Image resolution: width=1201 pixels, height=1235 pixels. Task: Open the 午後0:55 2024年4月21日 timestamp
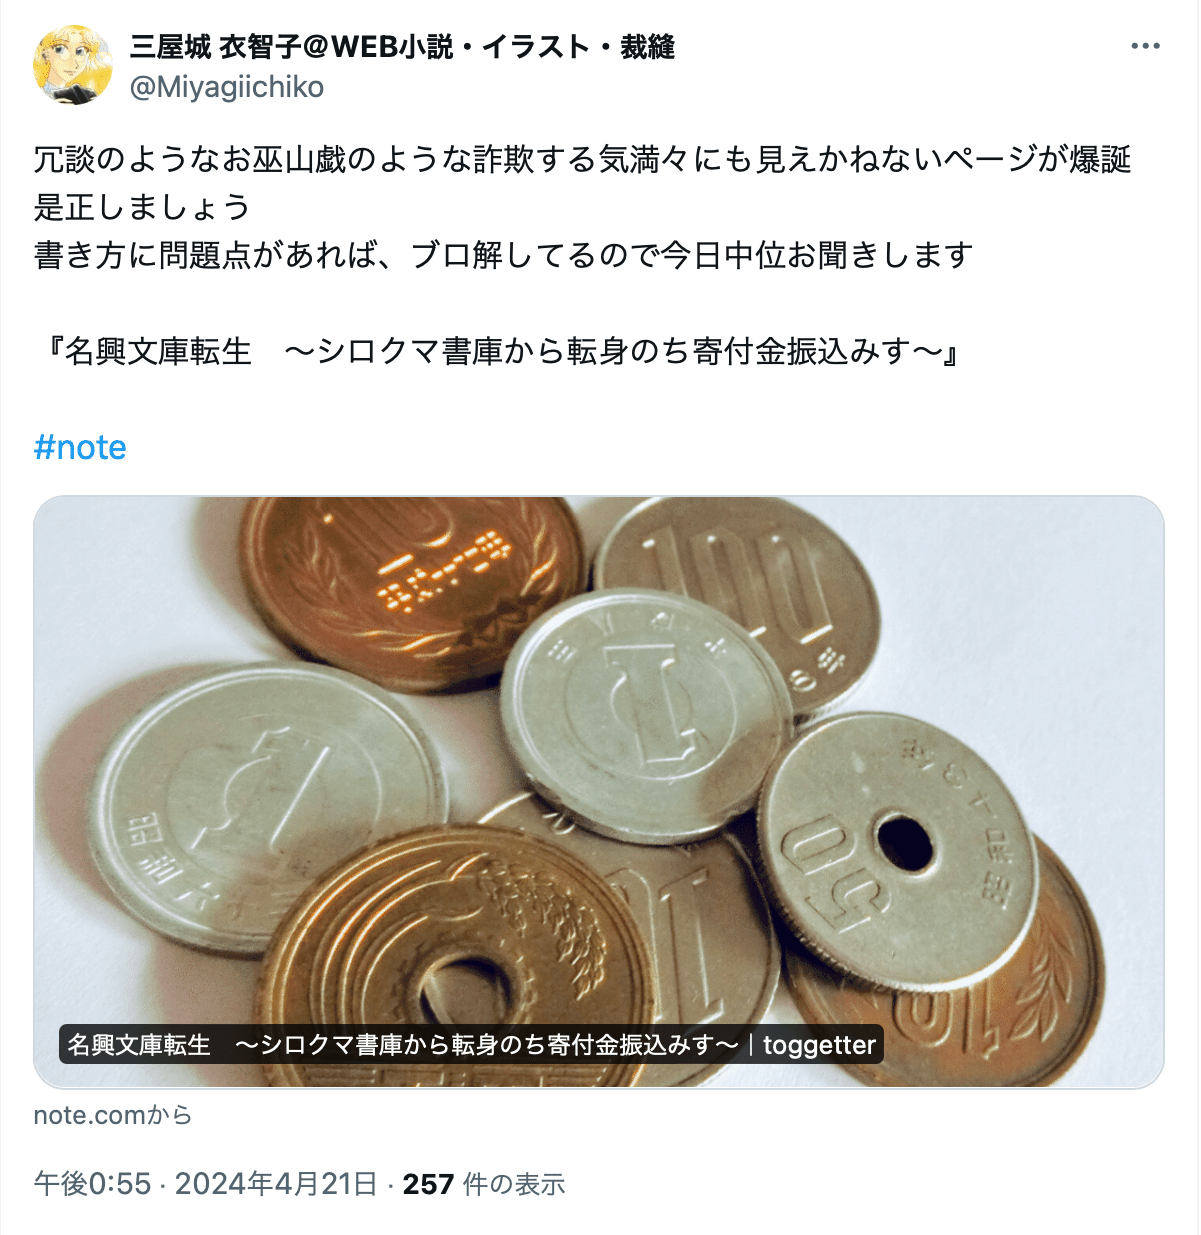[x=205, y=1184]
